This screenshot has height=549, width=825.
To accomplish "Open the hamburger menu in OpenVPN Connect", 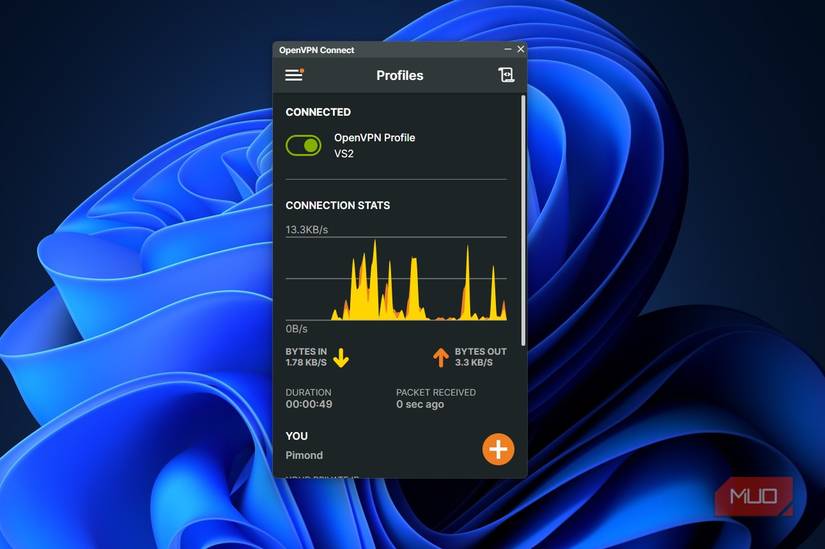I will (295, 75).
